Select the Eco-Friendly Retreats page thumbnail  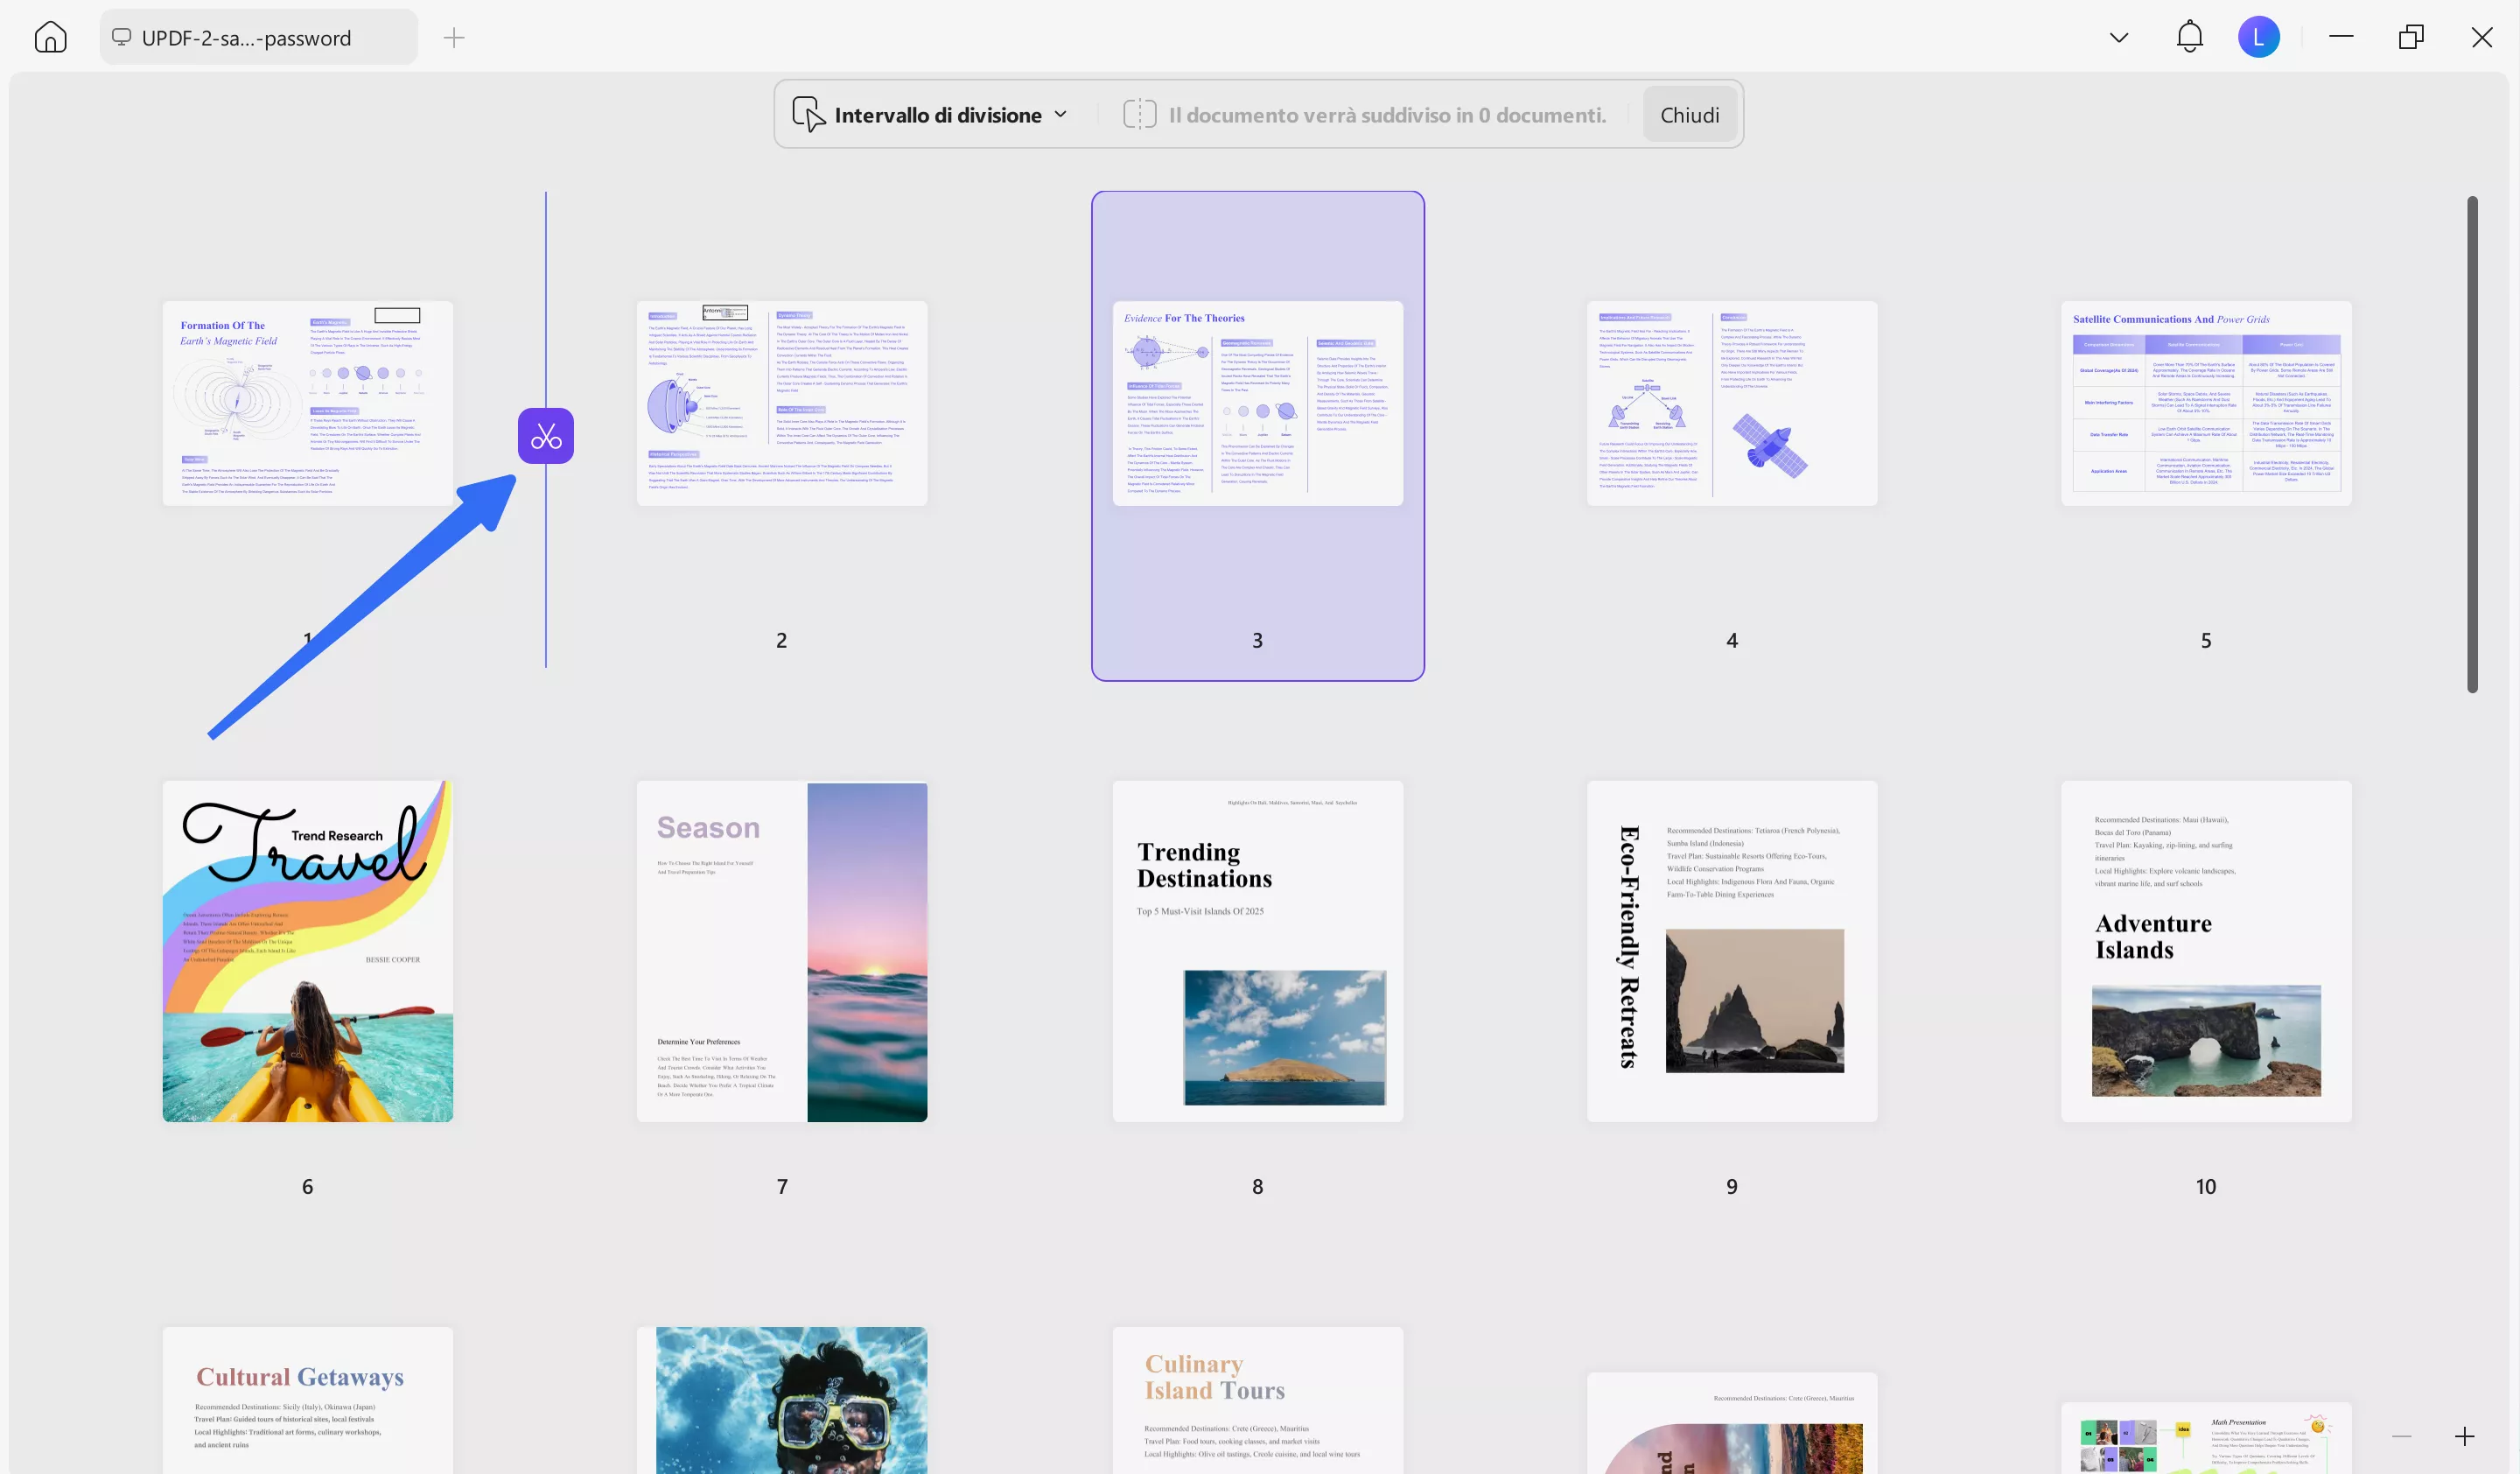(1731, 951)
